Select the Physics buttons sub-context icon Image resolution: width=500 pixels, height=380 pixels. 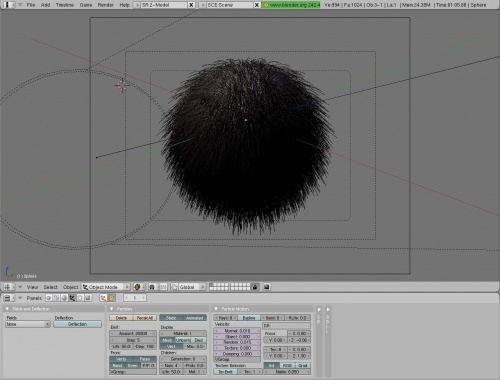click(111, 298)
